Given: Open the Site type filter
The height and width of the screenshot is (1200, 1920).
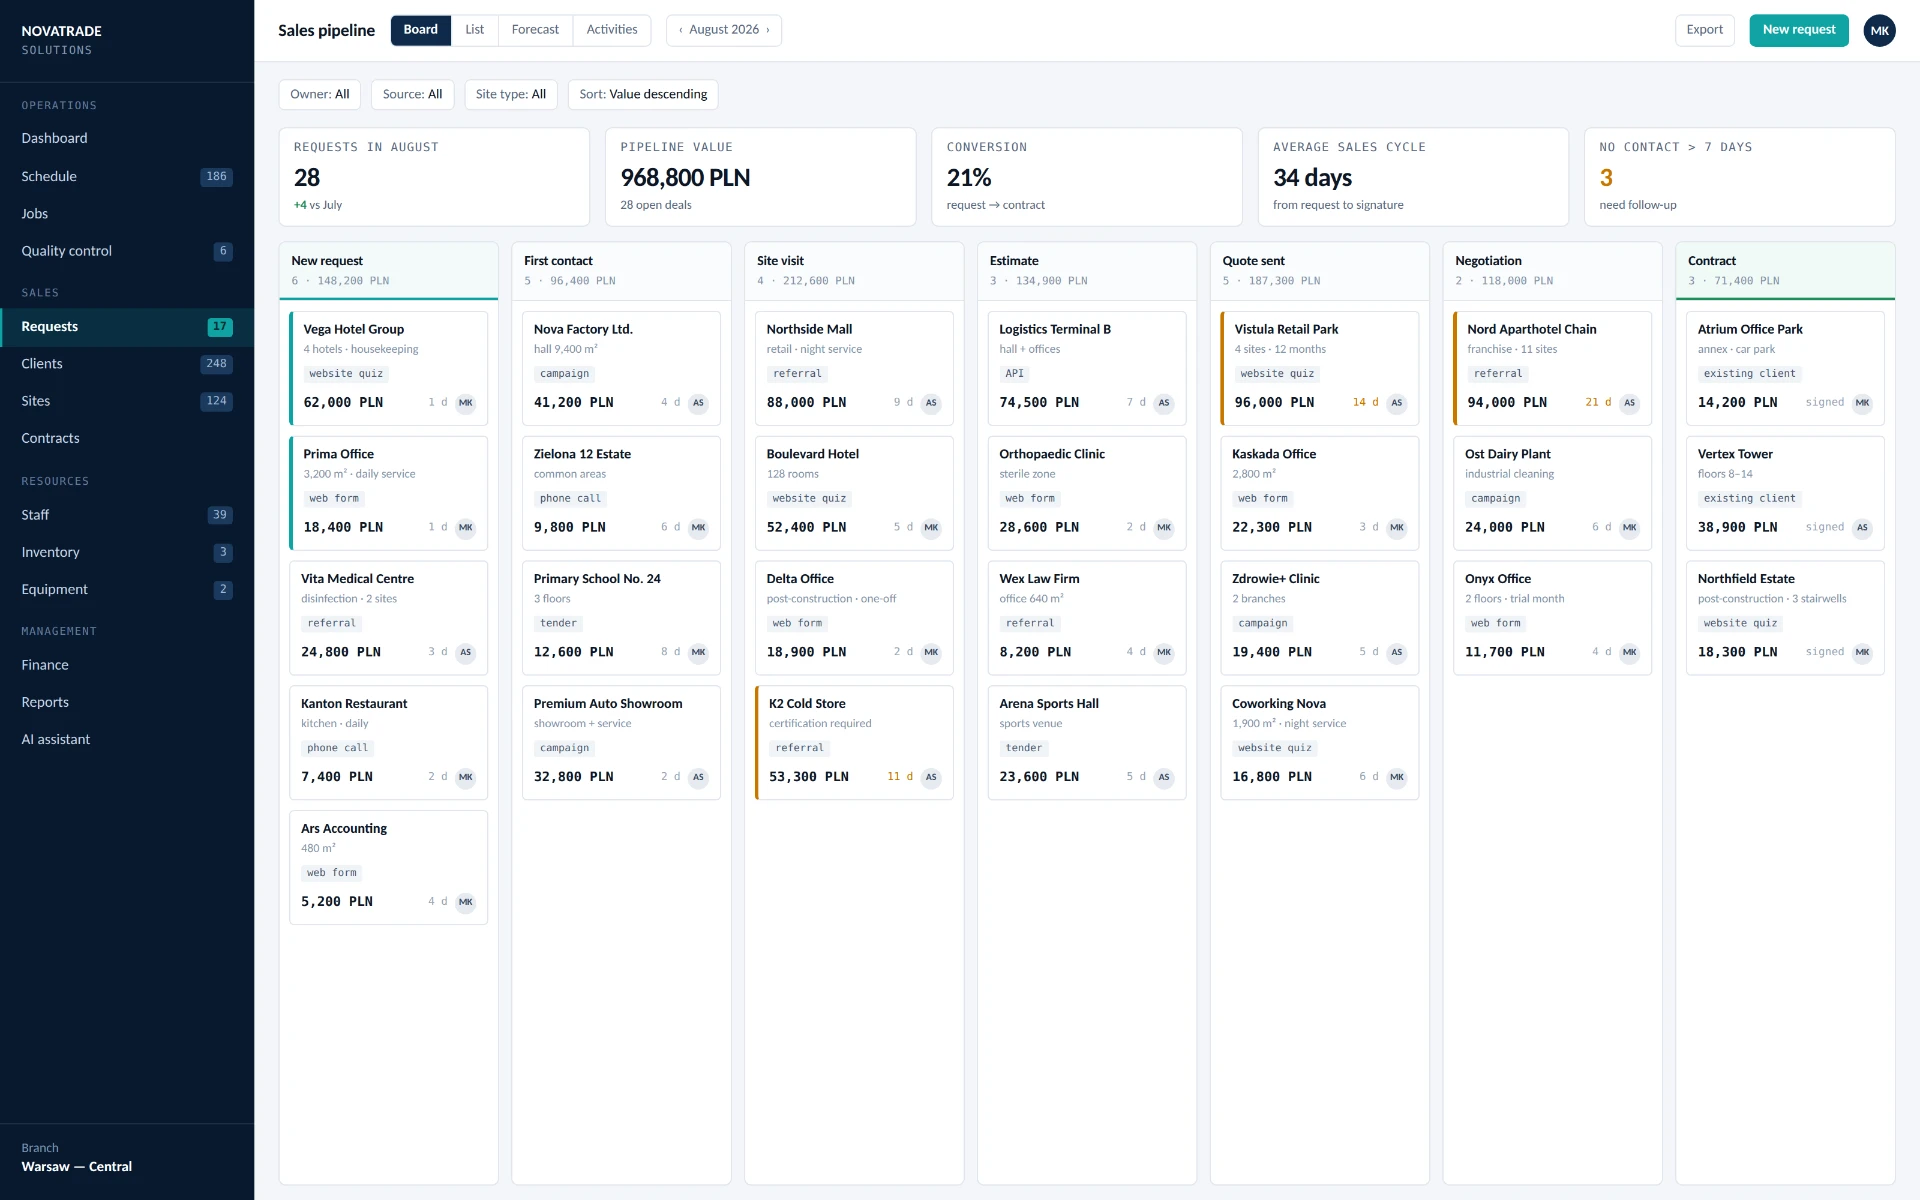Looking at the screenshot, I should coord(511,94).
